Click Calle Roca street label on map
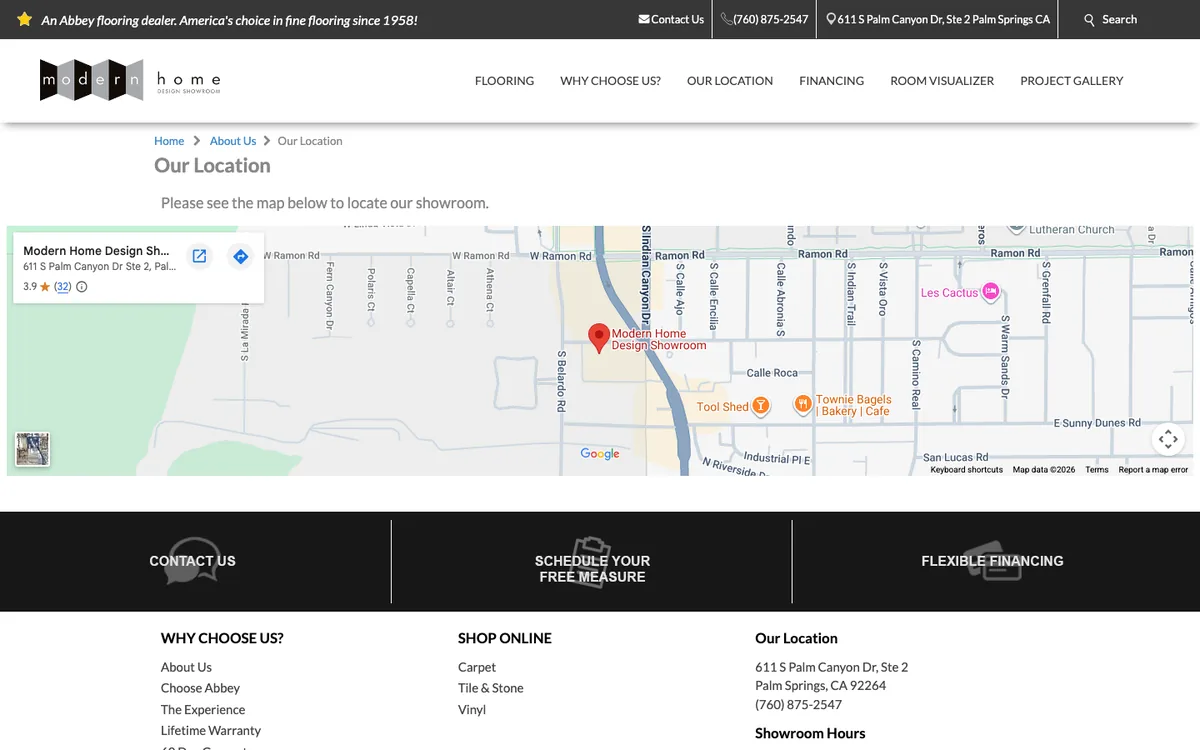The width and height of the screenshot is (1200, 750). pyautogui.click(x=772, y=373)
